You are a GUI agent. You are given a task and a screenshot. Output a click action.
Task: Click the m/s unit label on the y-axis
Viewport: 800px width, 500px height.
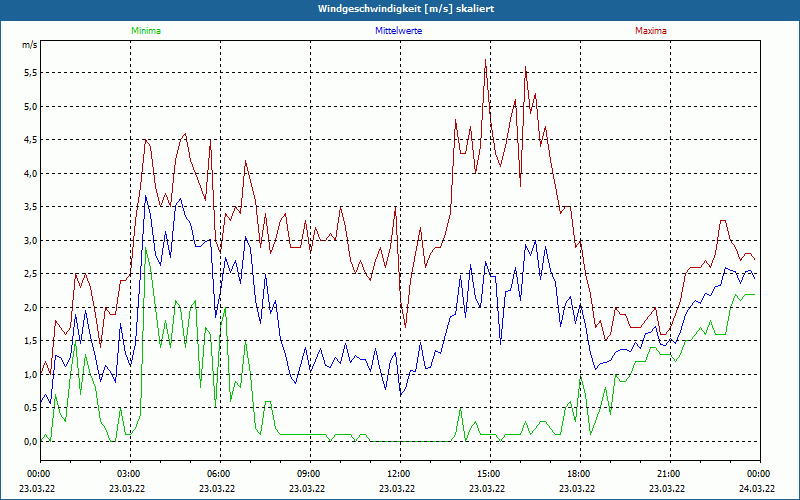30,45
